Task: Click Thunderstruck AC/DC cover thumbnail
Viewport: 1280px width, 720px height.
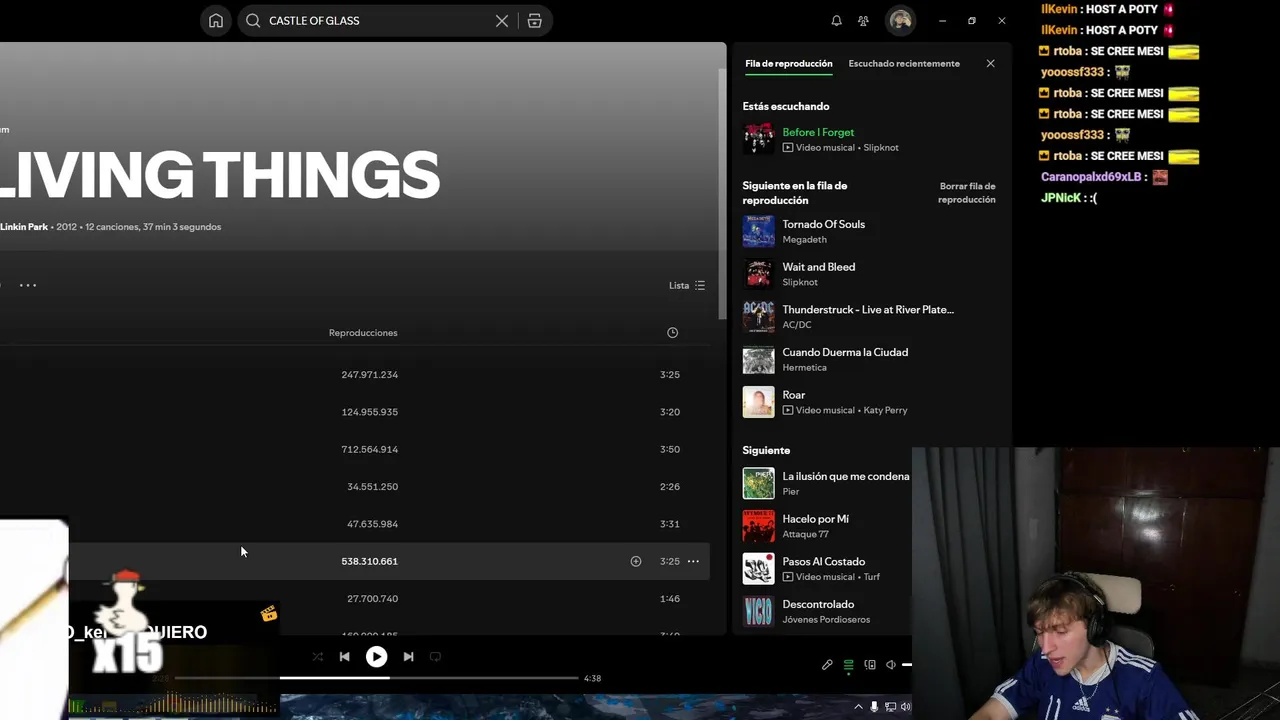Action: [758, 317]
